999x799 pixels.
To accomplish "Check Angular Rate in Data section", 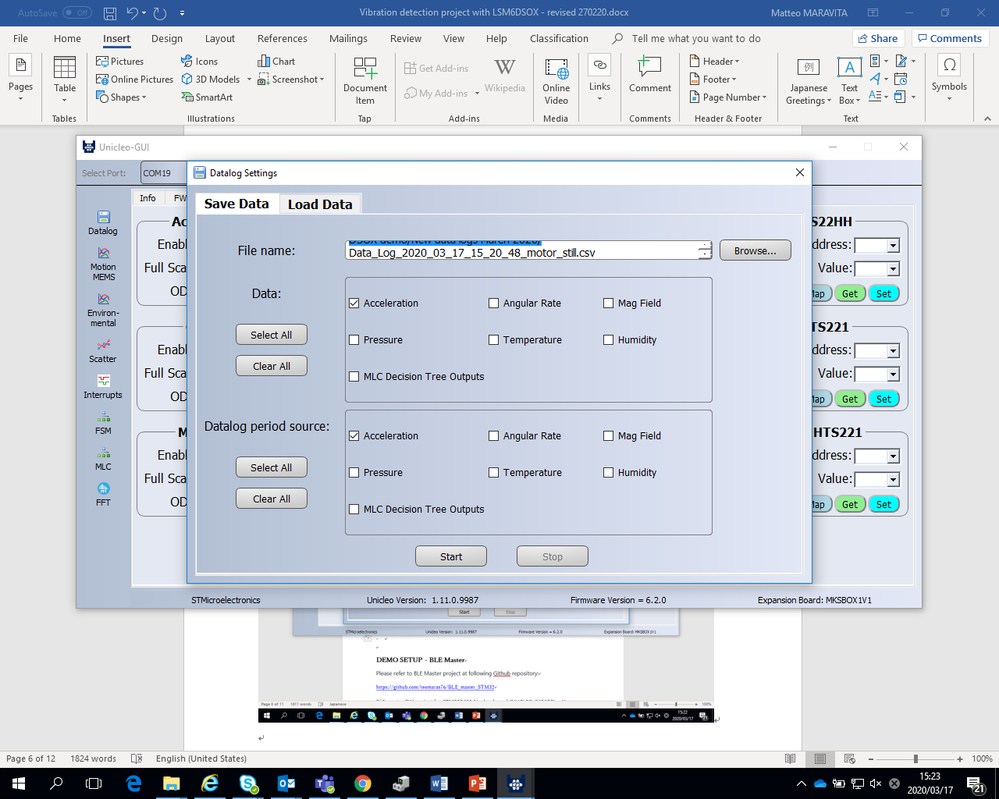I will (494, 303).
